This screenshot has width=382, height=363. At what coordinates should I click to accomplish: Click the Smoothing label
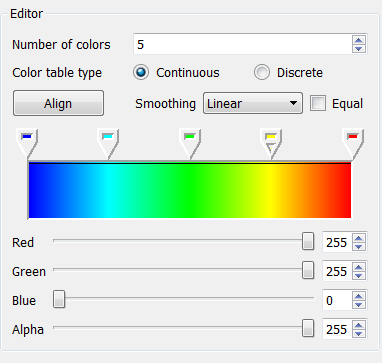(165, 104)
